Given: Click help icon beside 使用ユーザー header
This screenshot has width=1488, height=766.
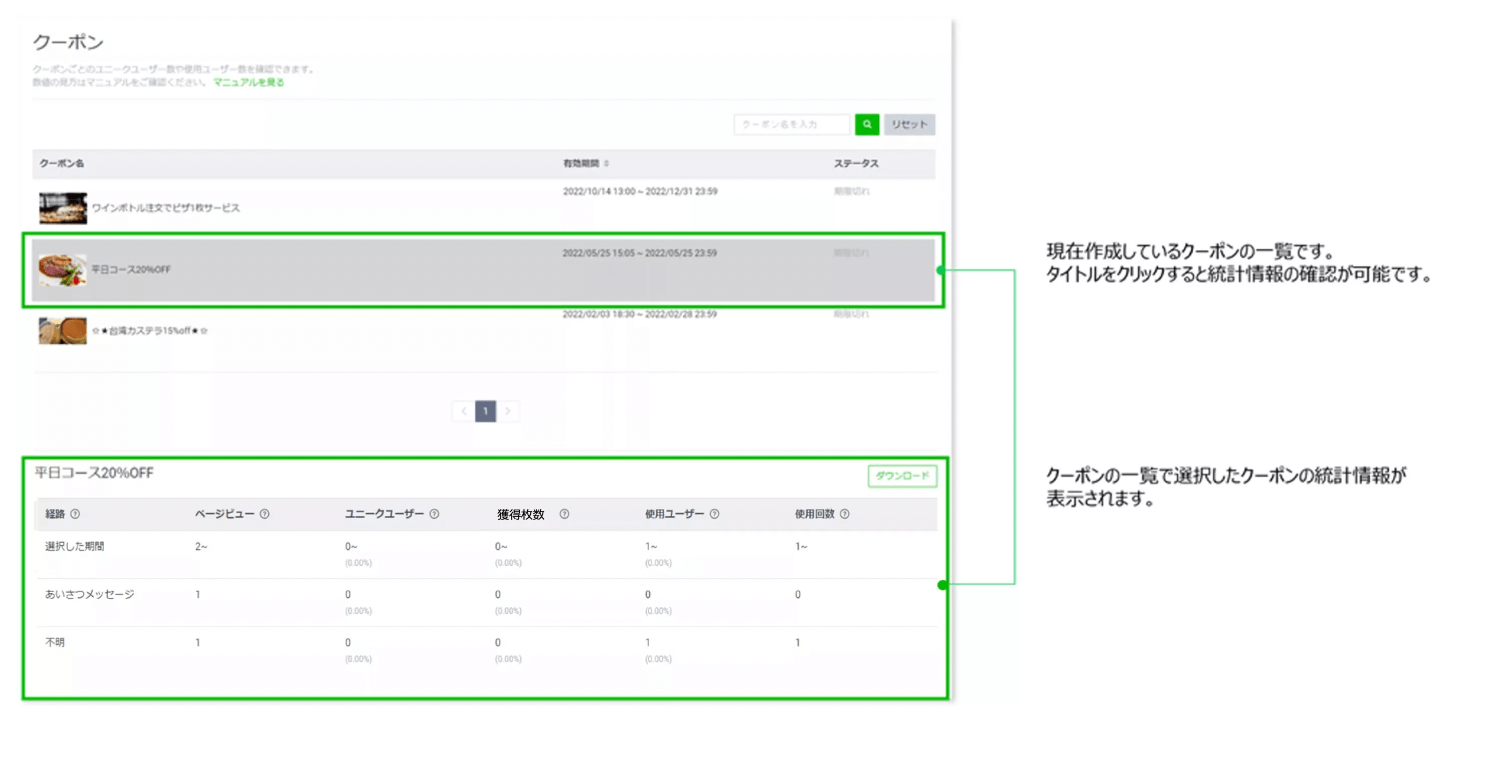Looking at the screenshot, I should tap(714, 514).
